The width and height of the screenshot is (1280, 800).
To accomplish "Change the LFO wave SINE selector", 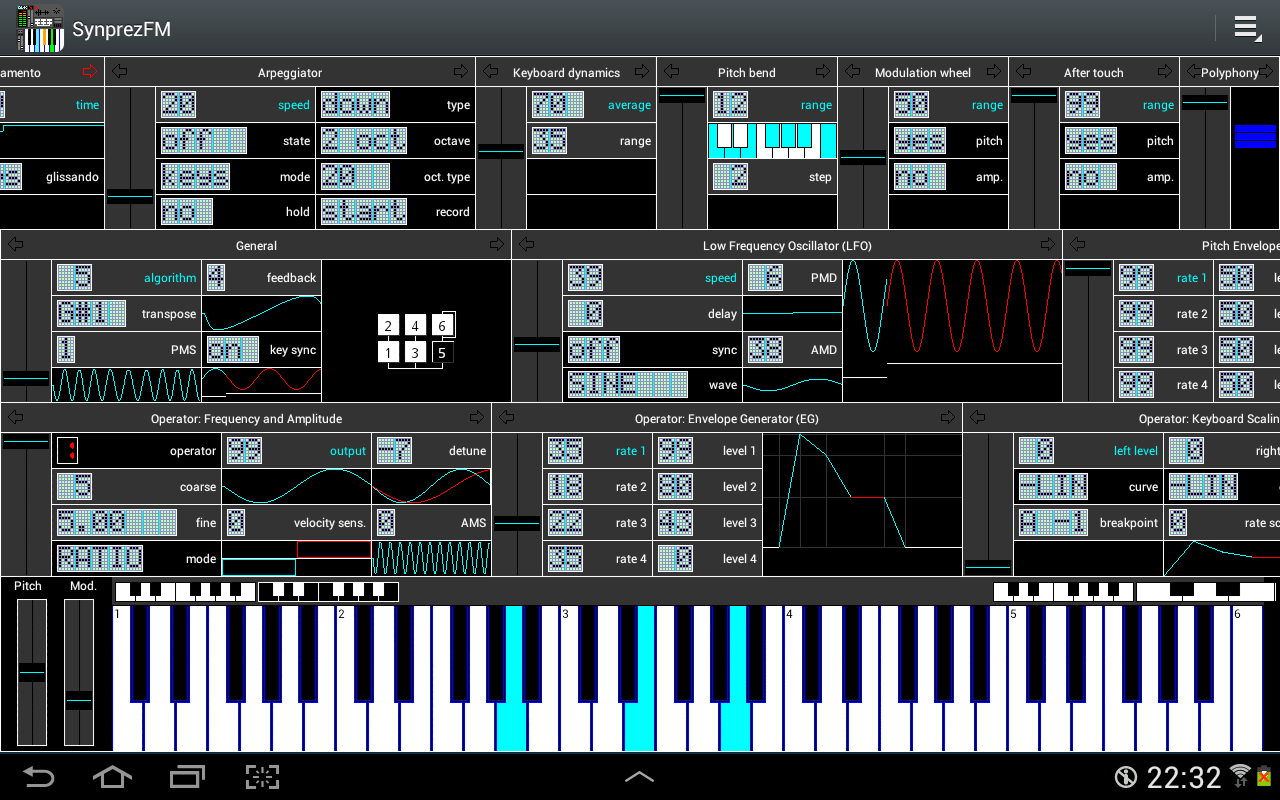I will [627, 385].
